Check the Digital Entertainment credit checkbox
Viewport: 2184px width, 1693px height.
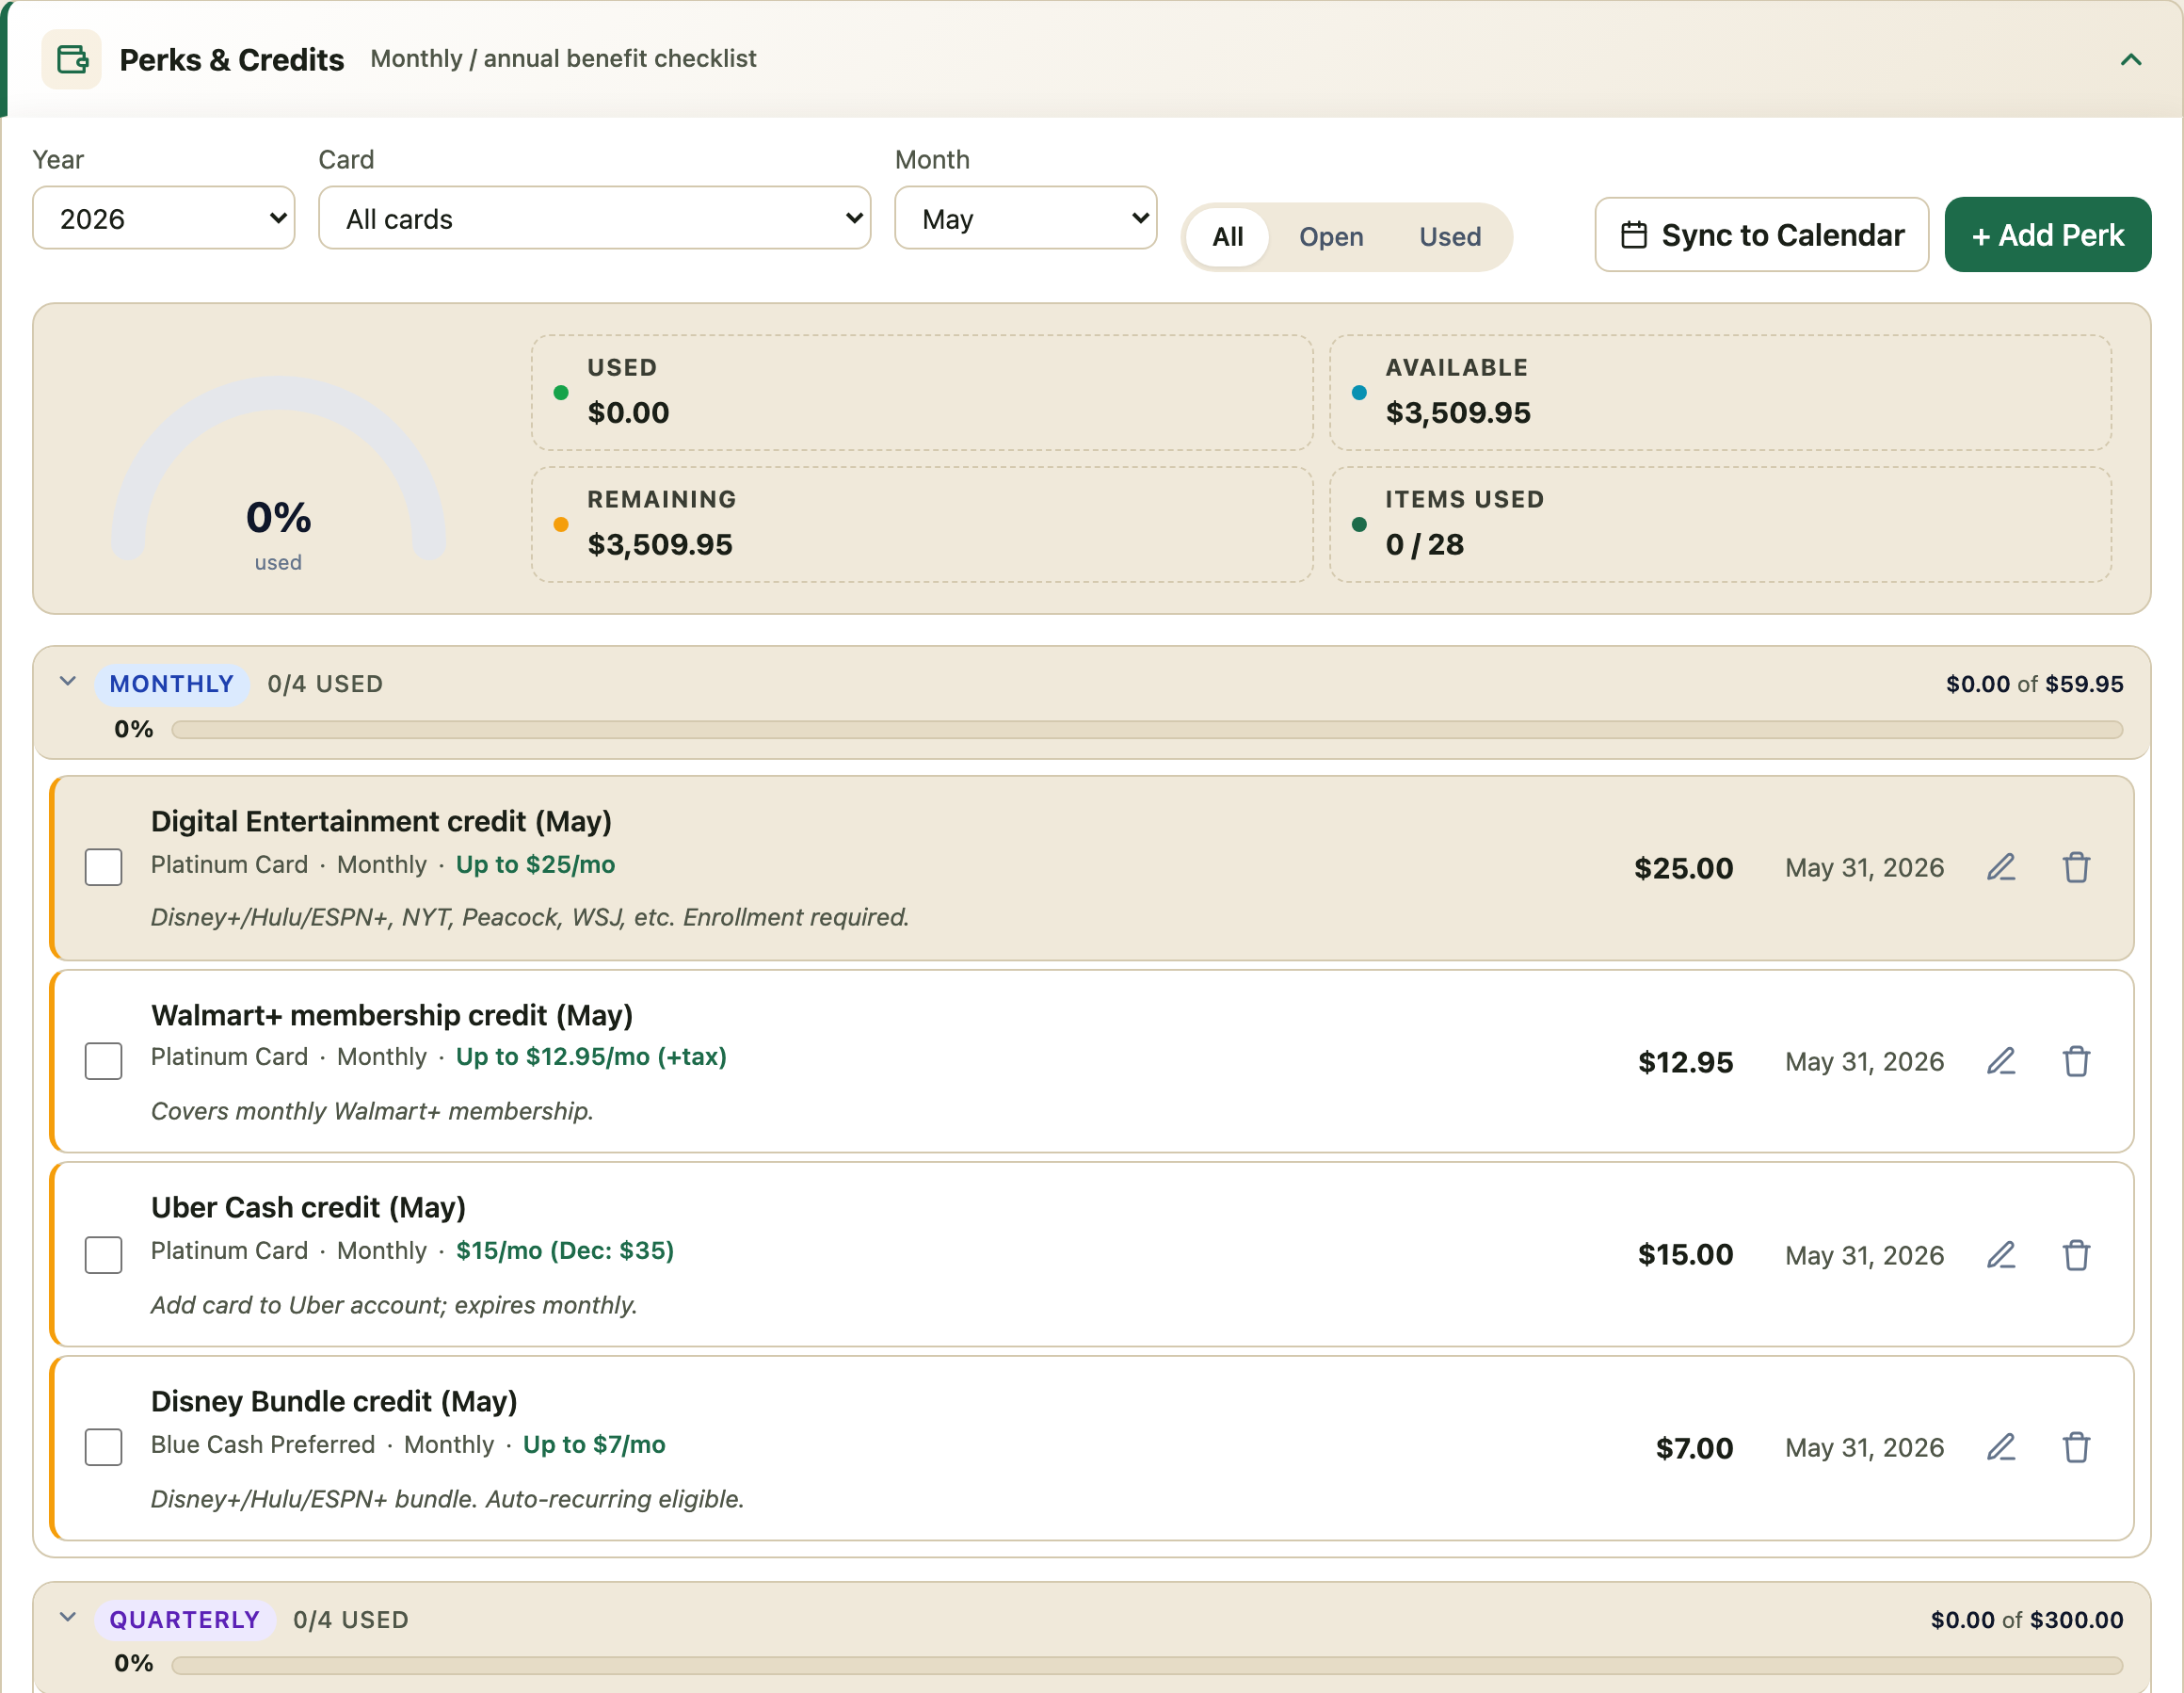[x=104, y=867]
